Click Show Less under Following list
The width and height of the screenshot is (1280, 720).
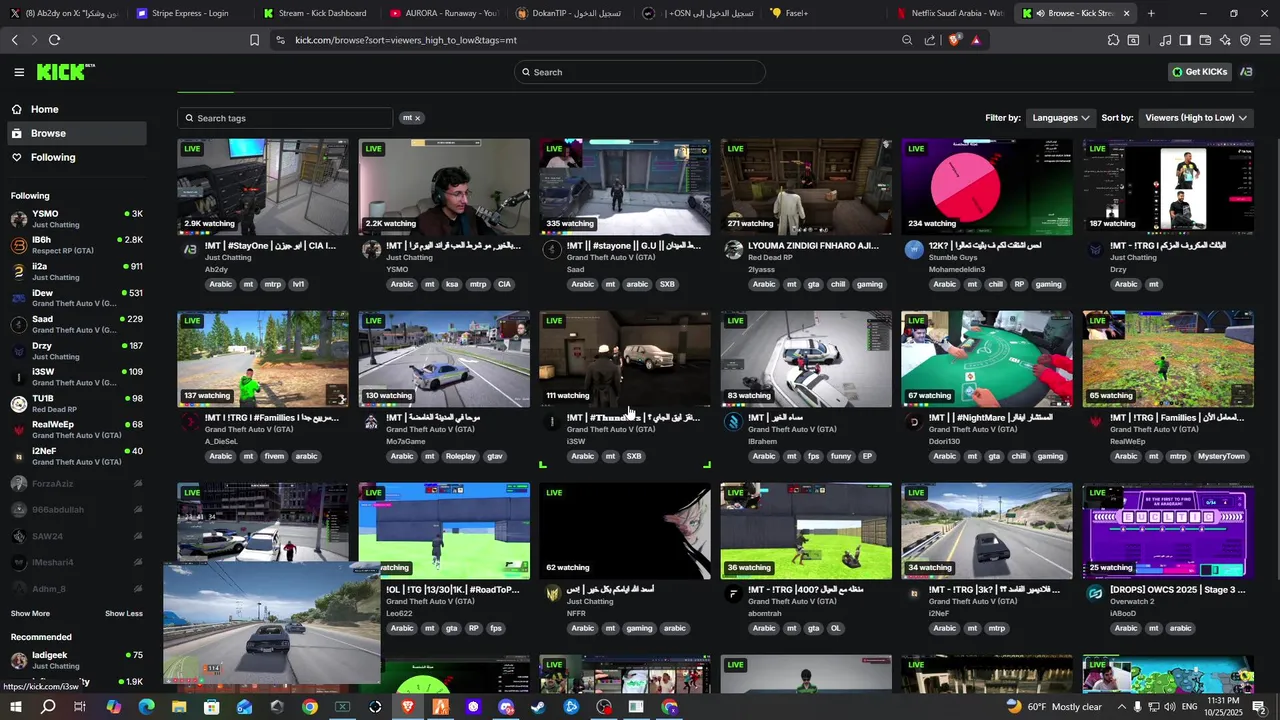click(124, 613)
